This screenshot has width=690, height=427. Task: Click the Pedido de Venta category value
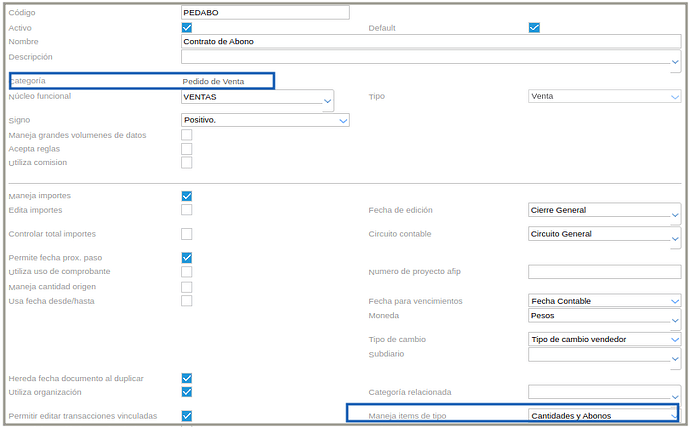[x=213, y=81]
